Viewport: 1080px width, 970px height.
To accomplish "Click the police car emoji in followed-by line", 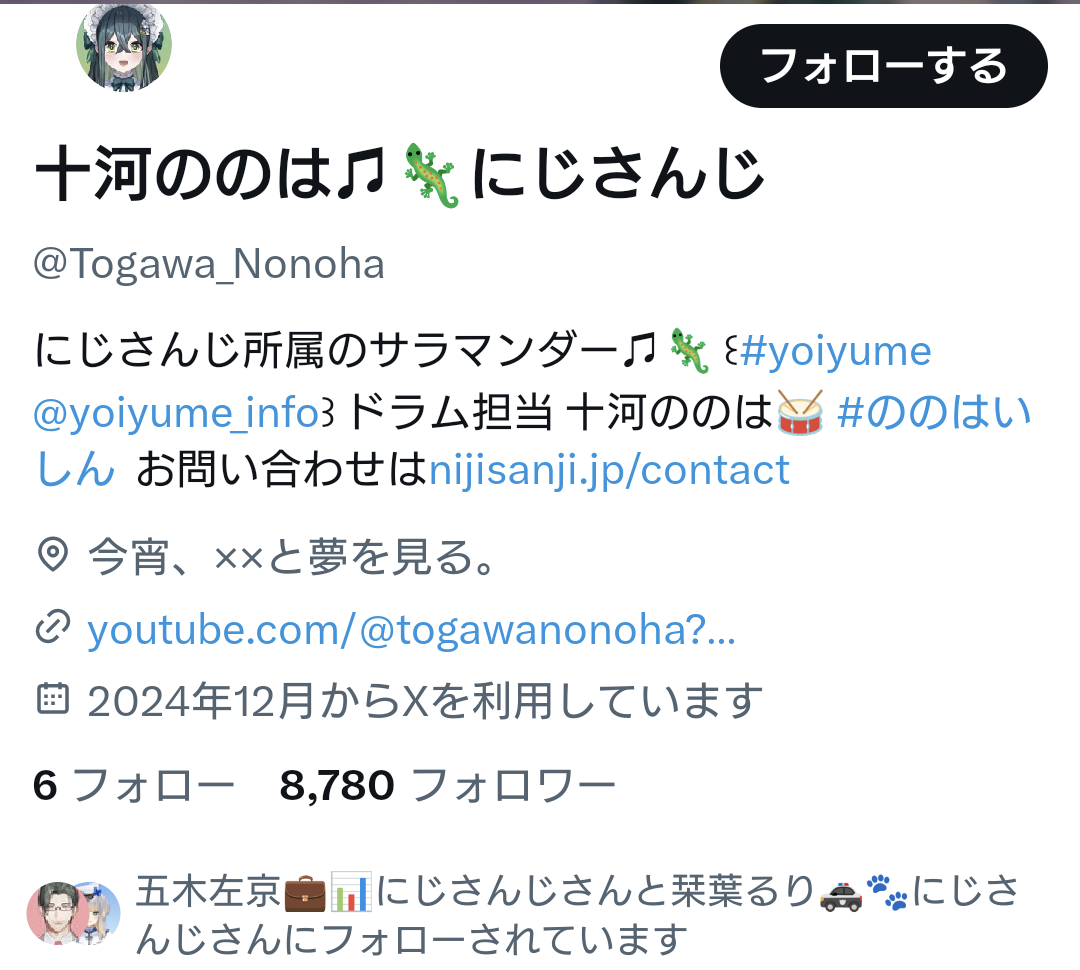I will (840, 893).
